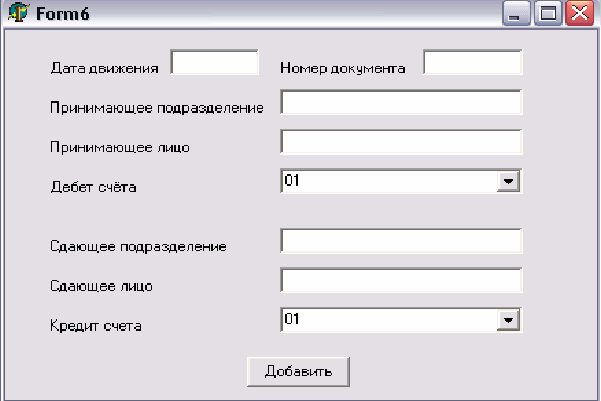
Task: Click the Номер документа text box
Action: pos(473,63)
